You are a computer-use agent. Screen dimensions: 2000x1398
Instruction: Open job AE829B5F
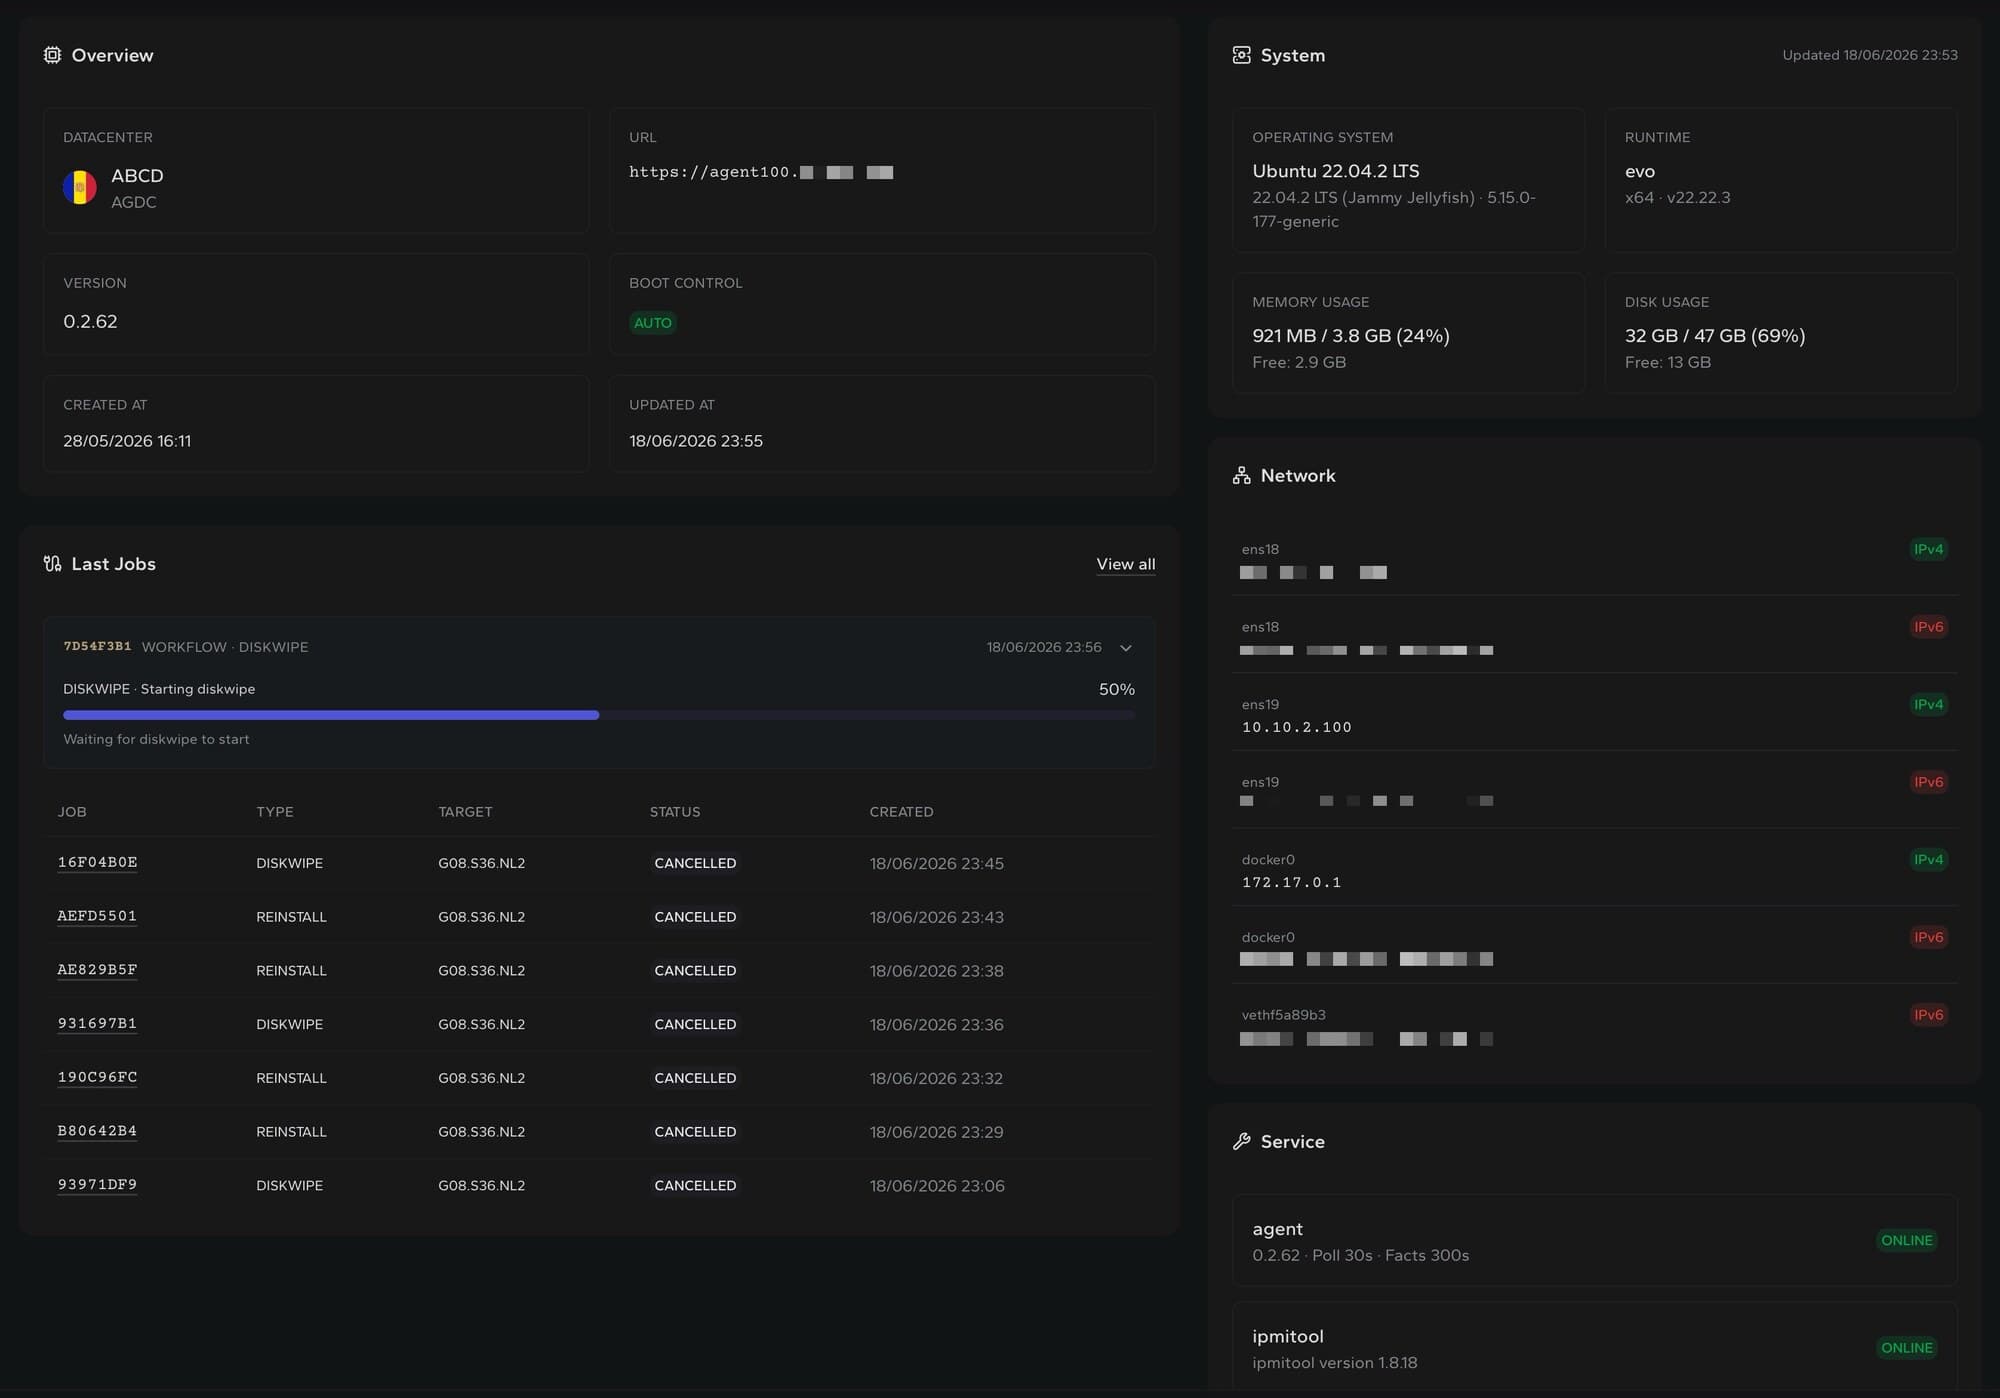(x=97, y=970)
